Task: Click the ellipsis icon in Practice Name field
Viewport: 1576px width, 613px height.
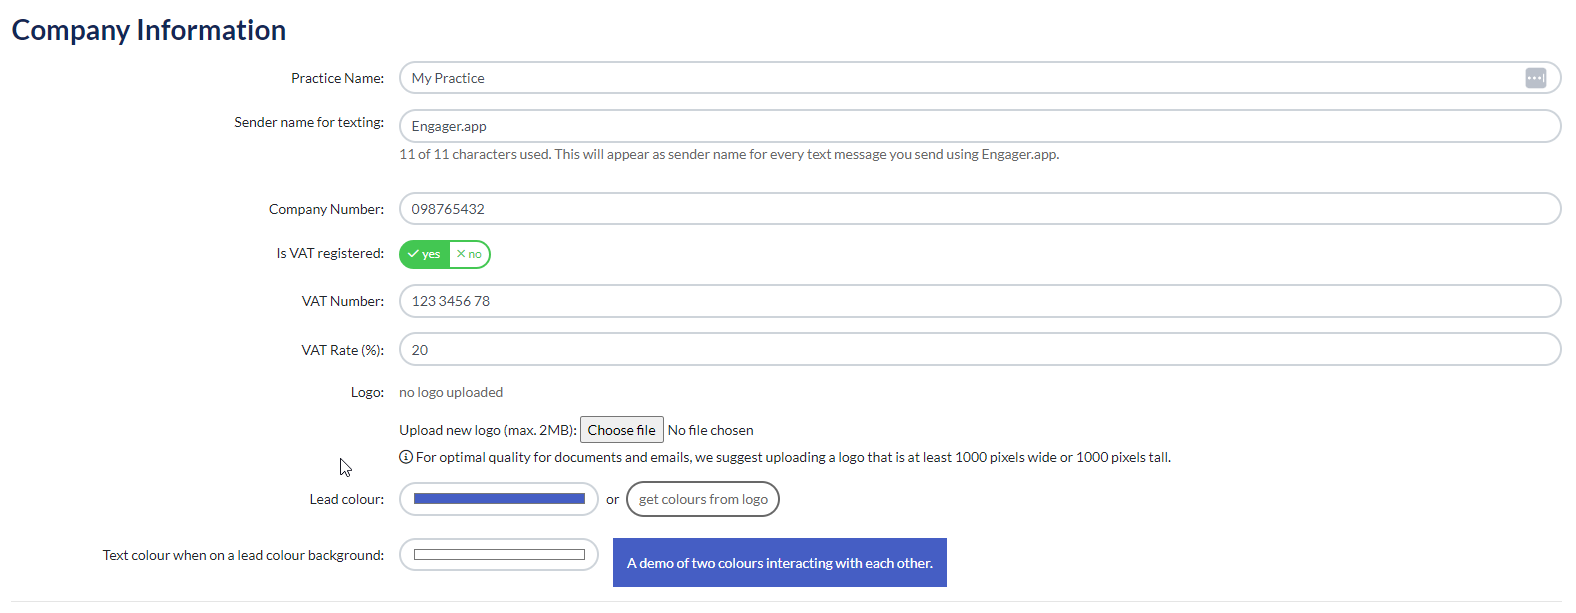Action: [x=1535, y=78]
